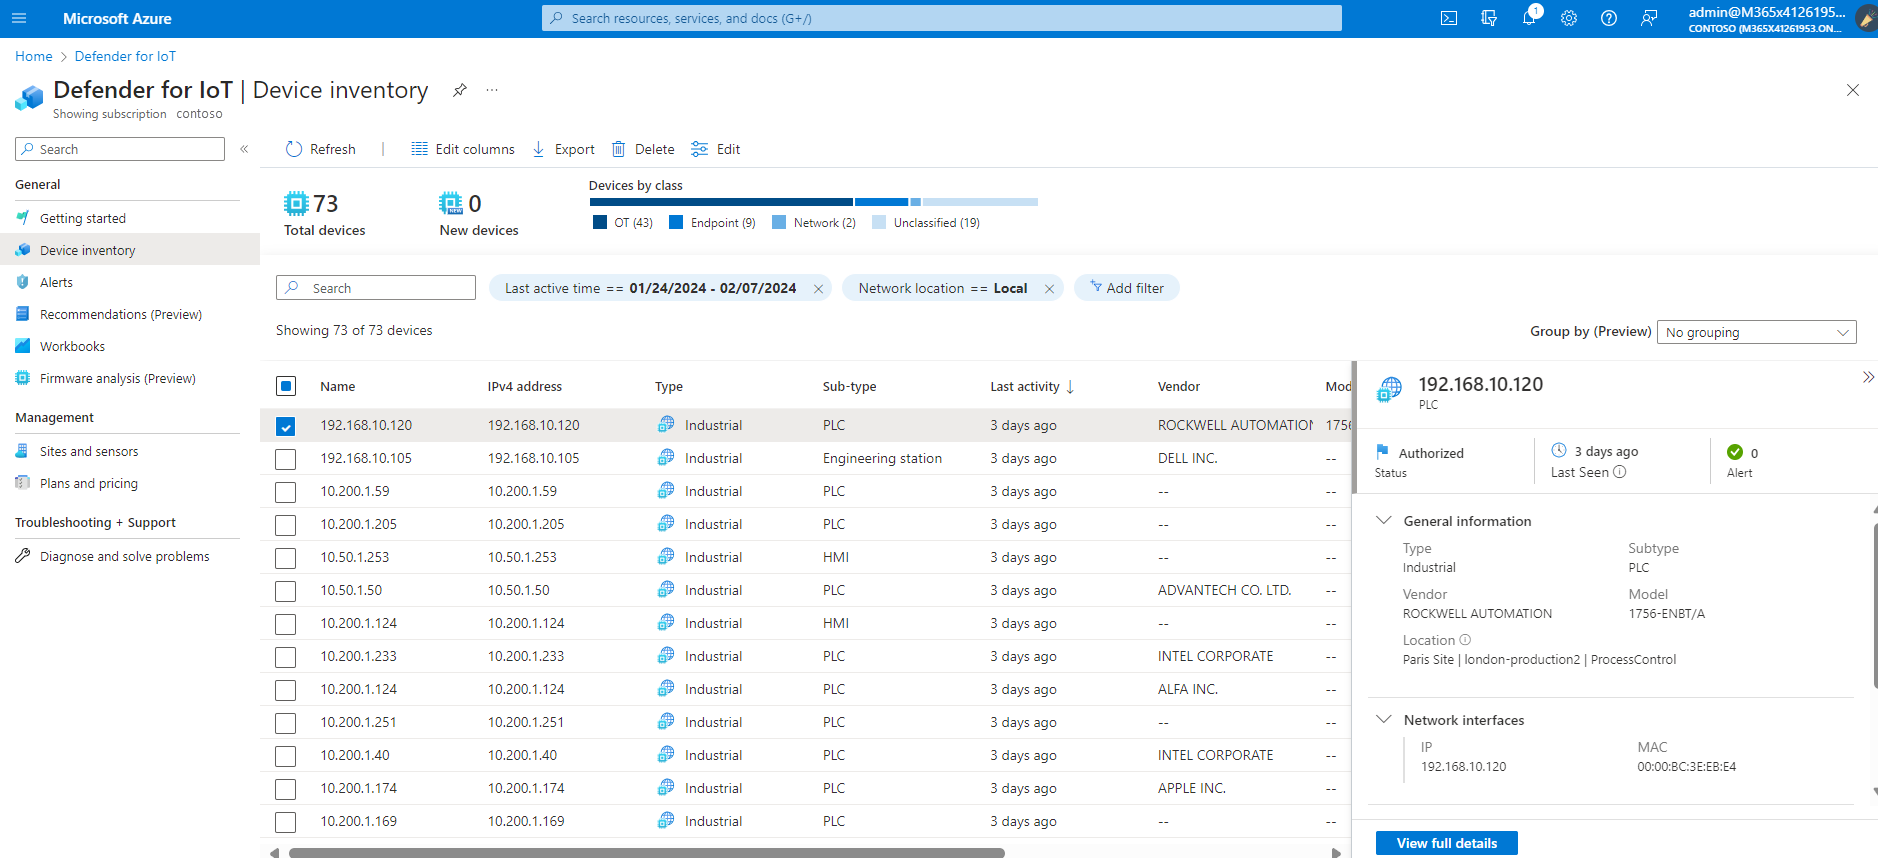Open the more options ellipsis beside the title

click(x=492, y=90)
